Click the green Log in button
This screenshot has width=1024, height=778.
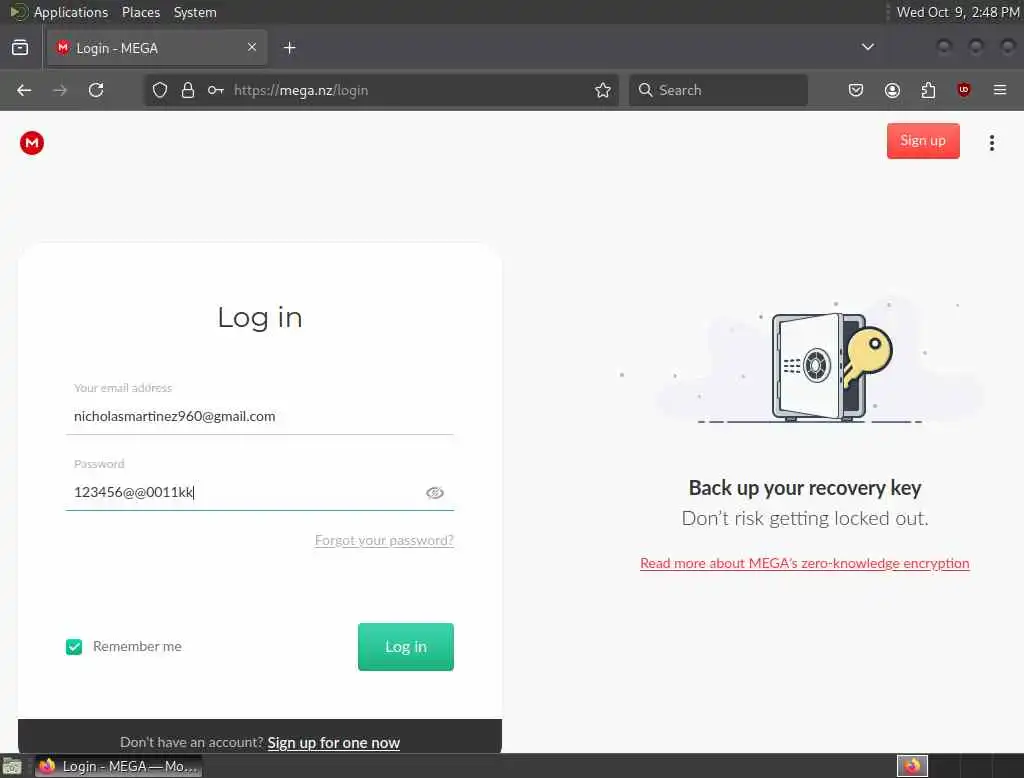pos(406,647)
